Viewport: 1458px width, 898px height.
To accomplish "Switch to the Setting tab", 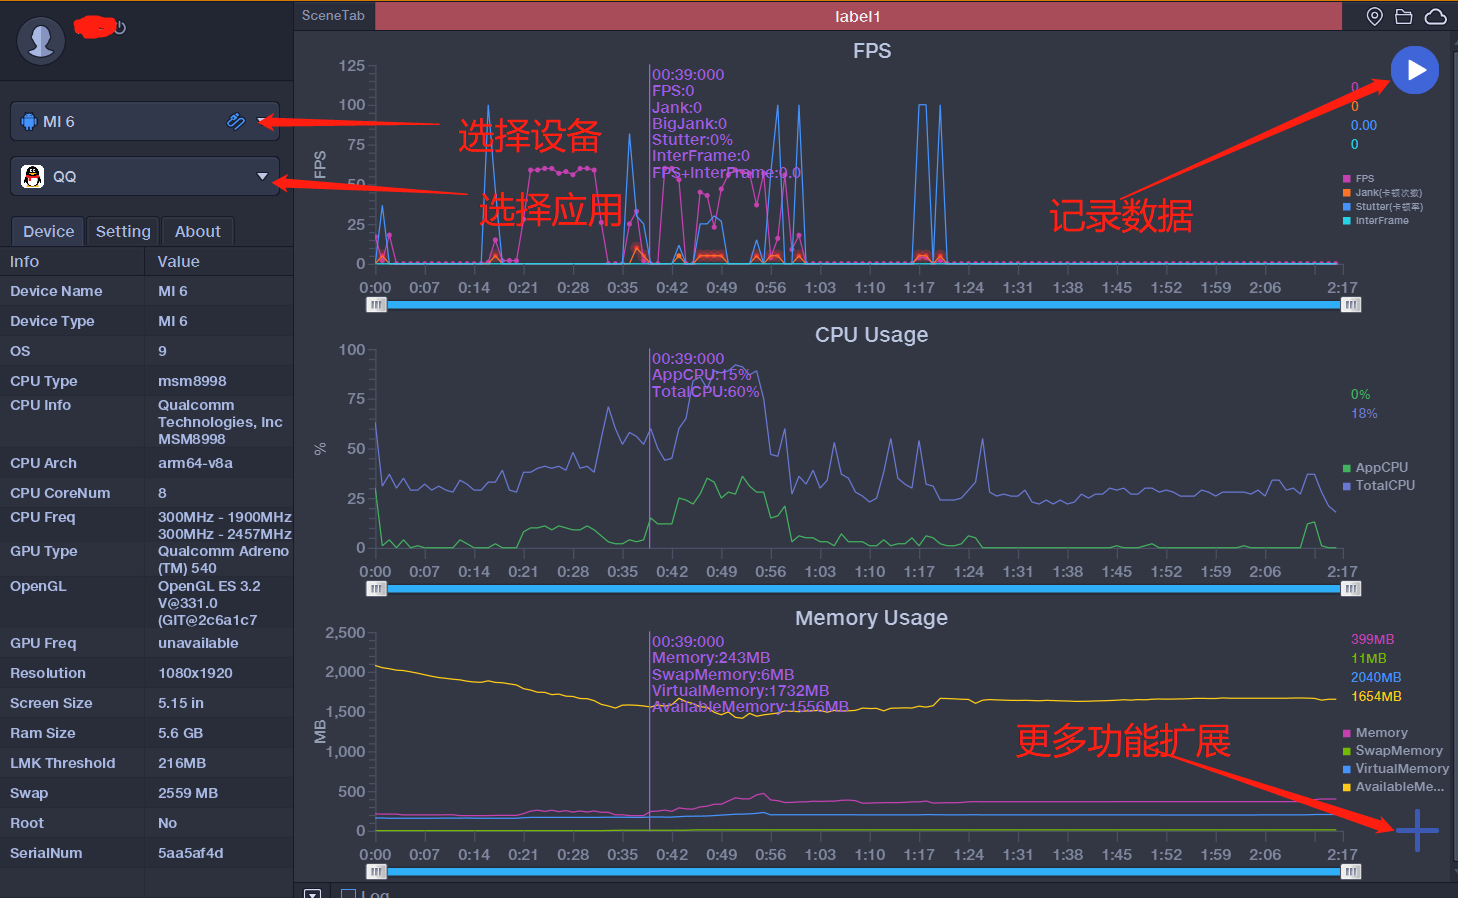I will click(123, 231).
